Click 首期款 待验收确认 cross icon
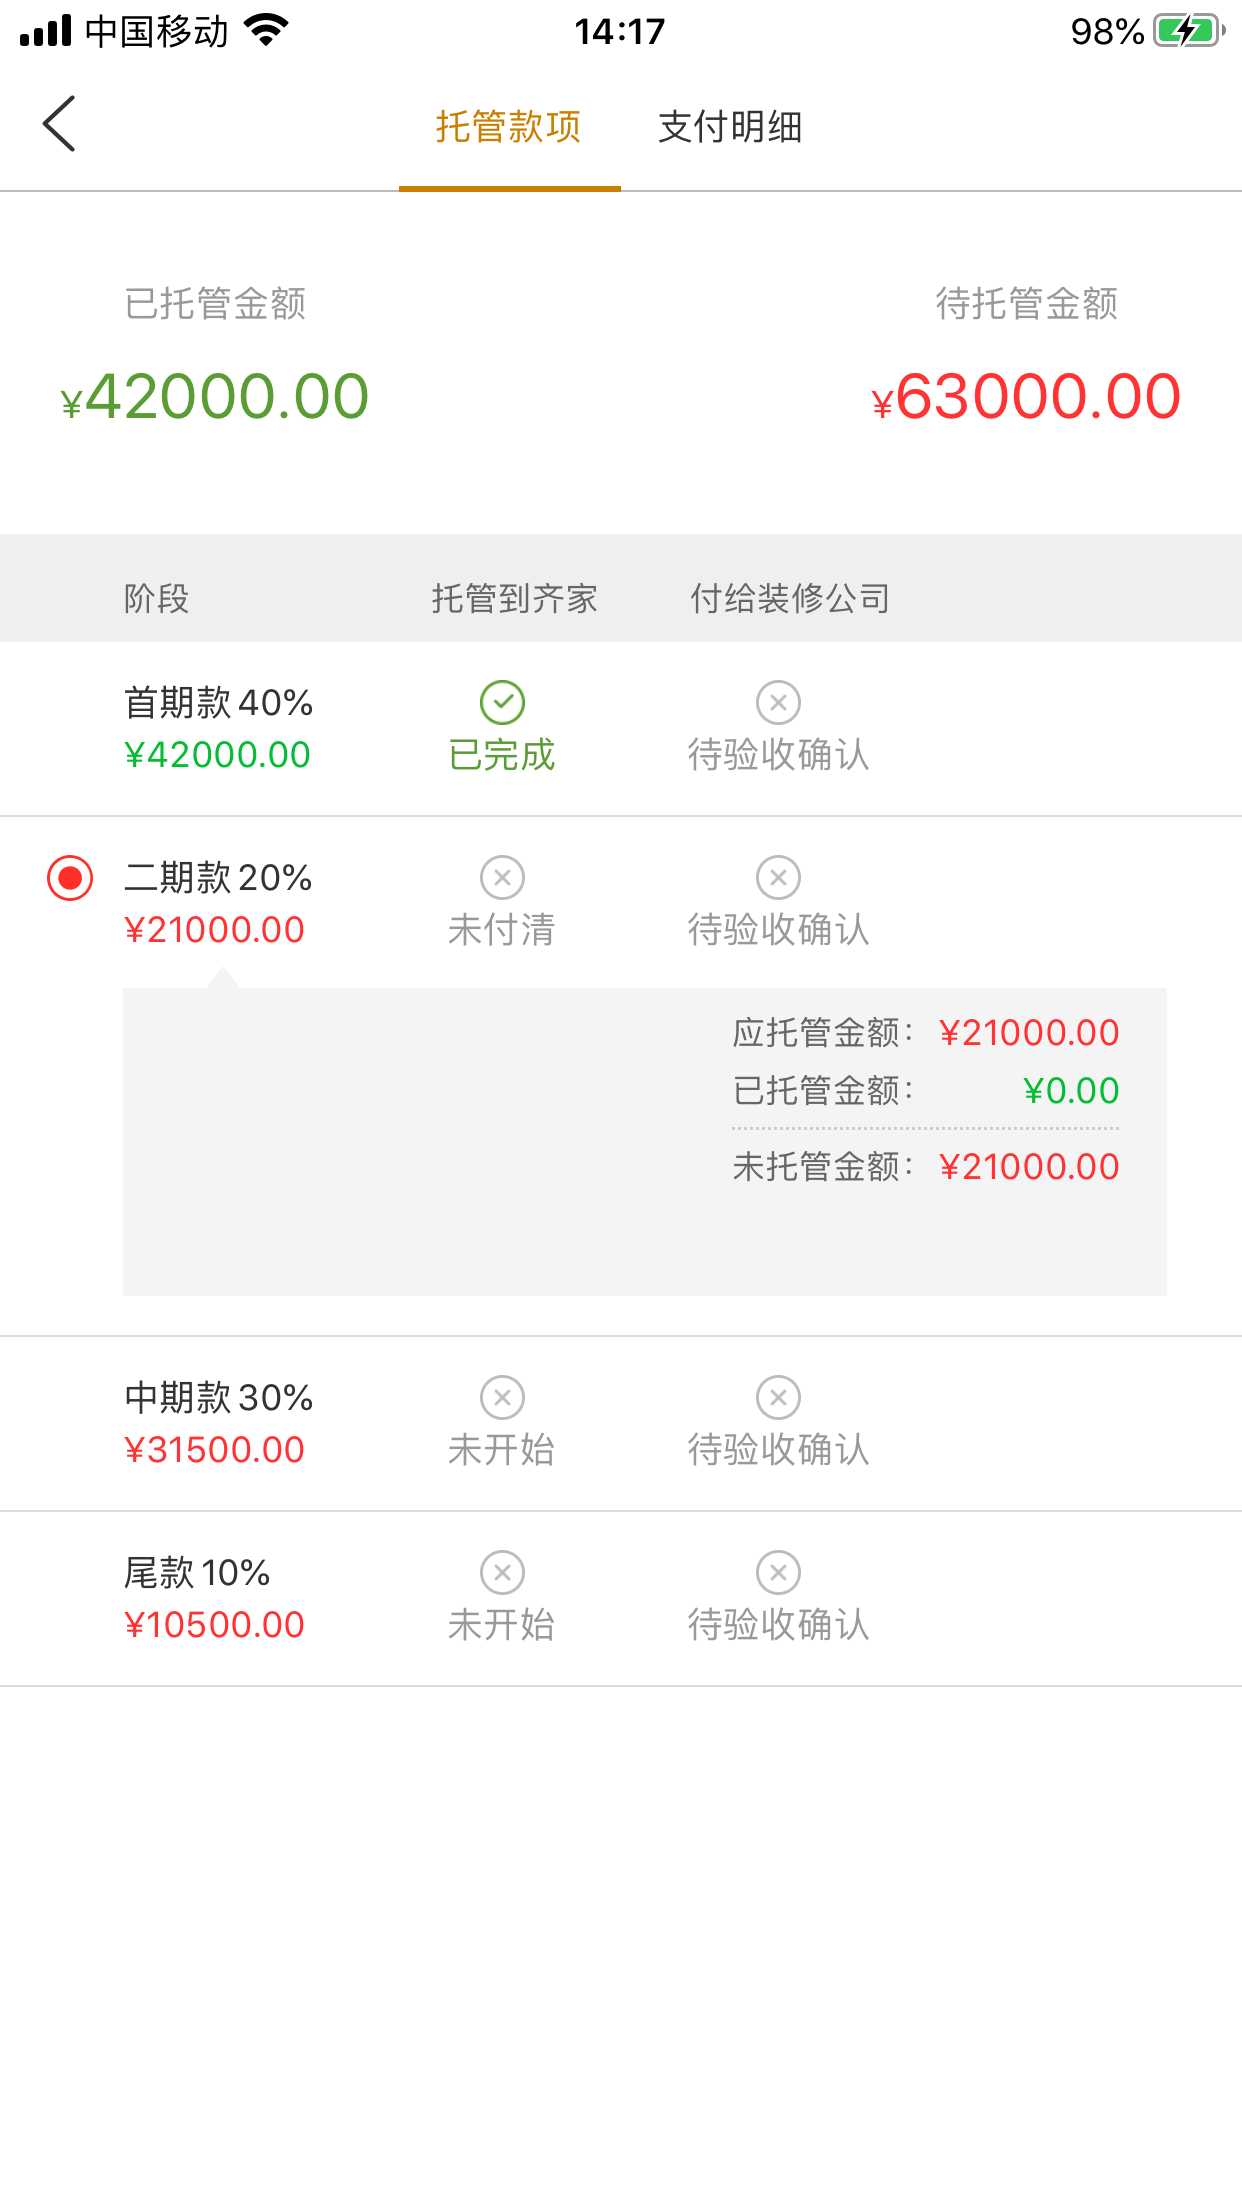 click(778, 702)
